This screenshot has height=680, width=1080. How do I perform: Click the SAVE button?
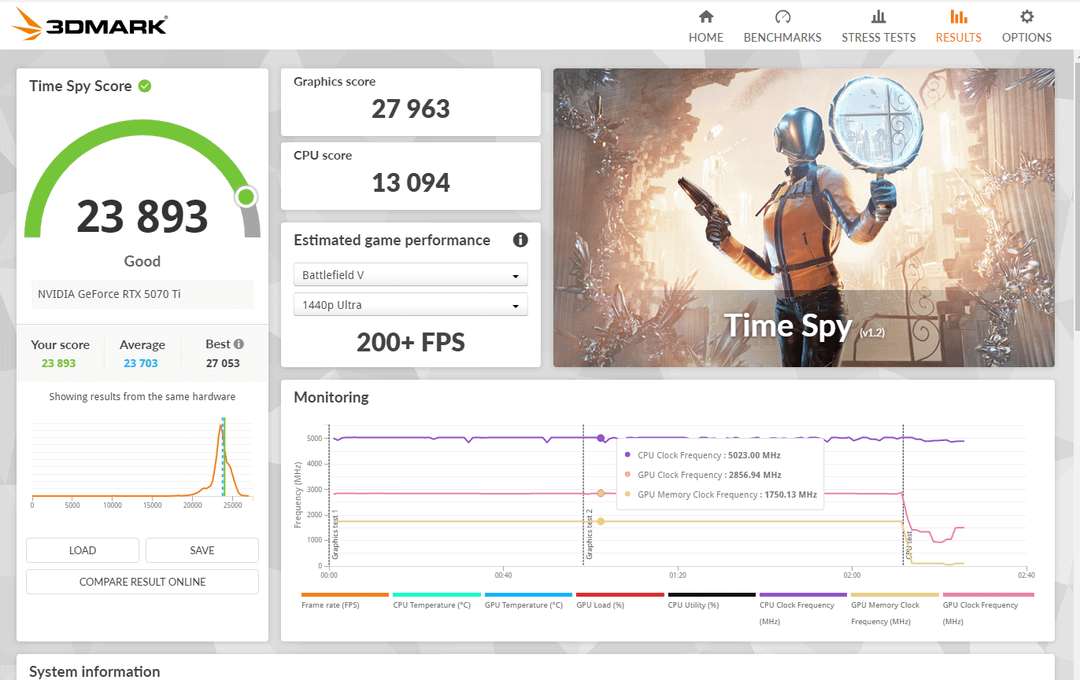click(202, 550)
